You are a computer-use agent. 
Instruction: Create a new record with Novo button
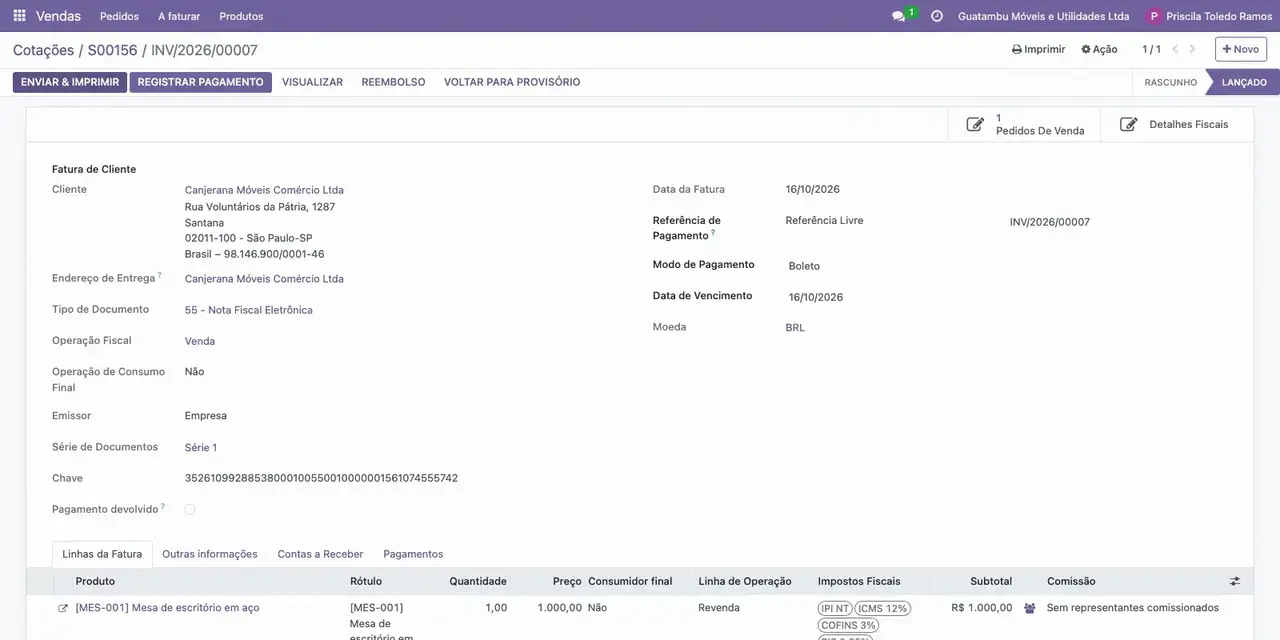tap(1241, 49)
